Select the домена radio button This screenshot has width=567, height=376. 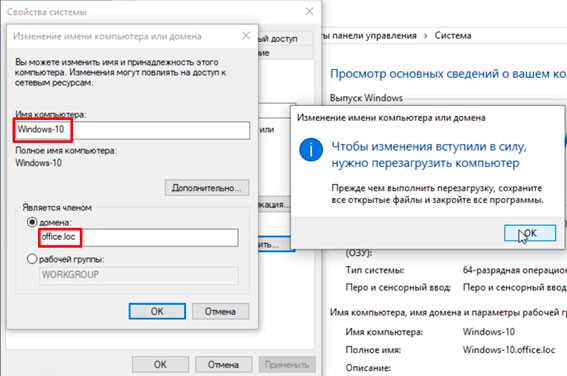click(32, 222)
